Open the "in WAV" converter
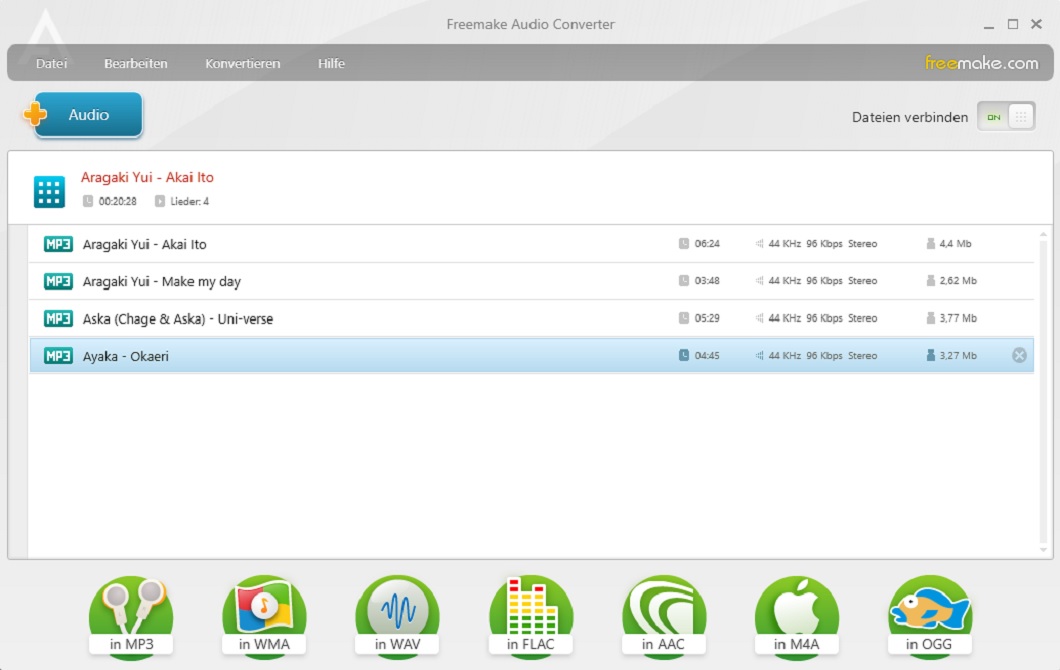Viewport: 1060px width, 670px height. [x=397, y=610]
